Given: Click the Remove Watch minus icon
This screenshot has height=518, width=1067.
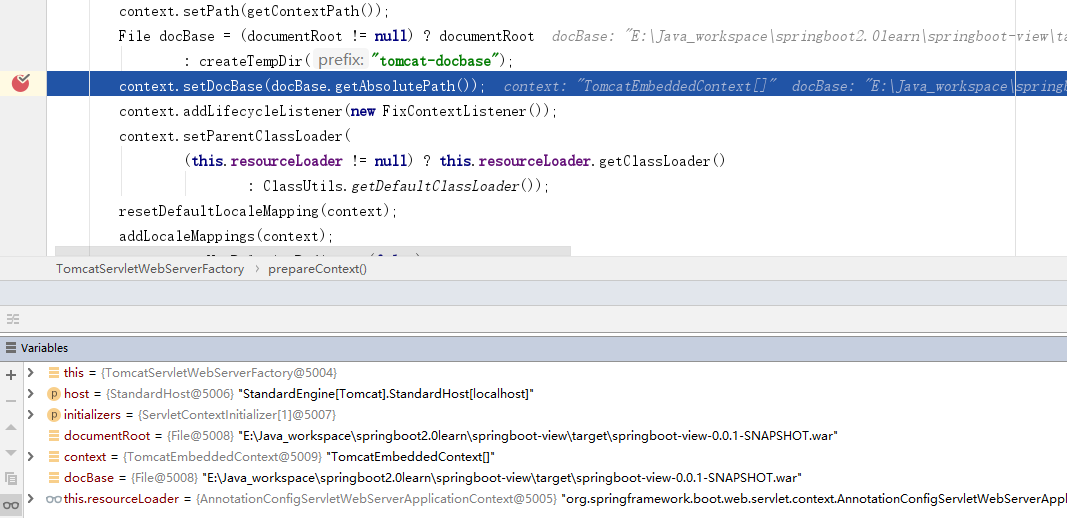Looking at the screenshot, I should [11, 400].
